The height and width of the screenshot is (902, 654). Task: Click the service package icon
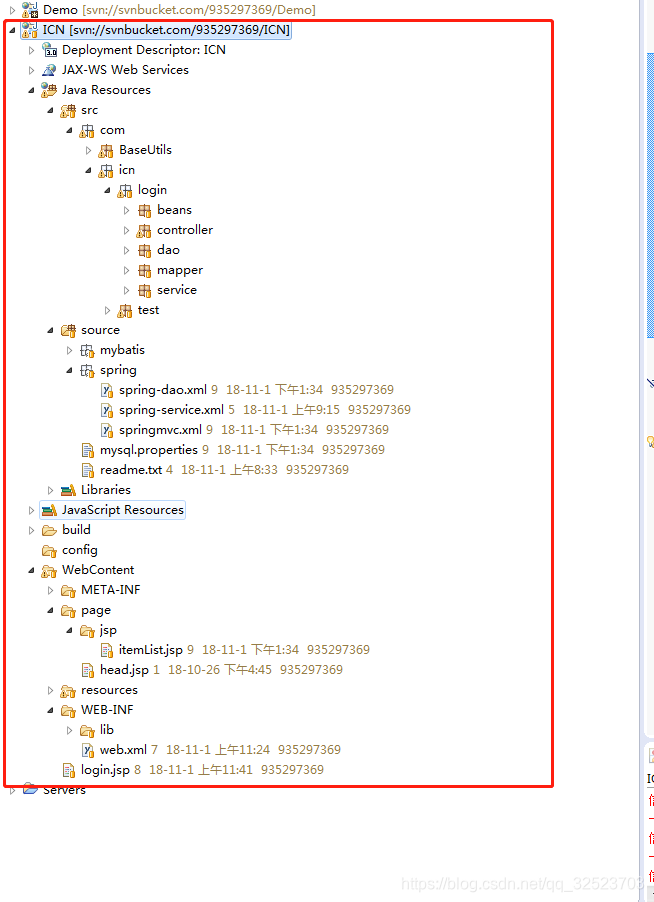point(144,291)
